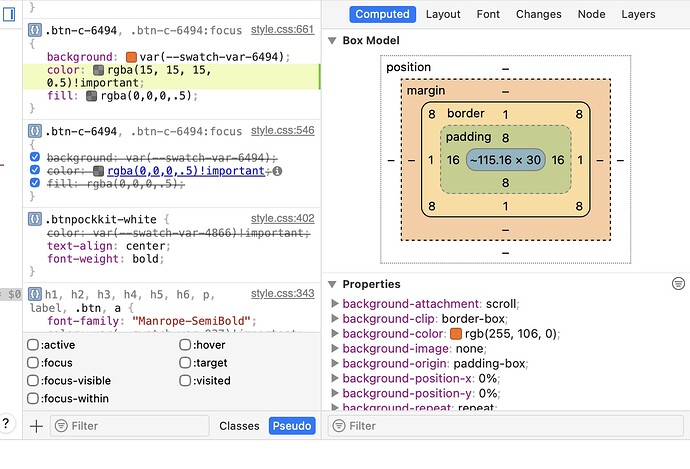This screenshot has width=690, height=469.
Task: Collapse the Box Model section
Action: click(x=332, y=40)
